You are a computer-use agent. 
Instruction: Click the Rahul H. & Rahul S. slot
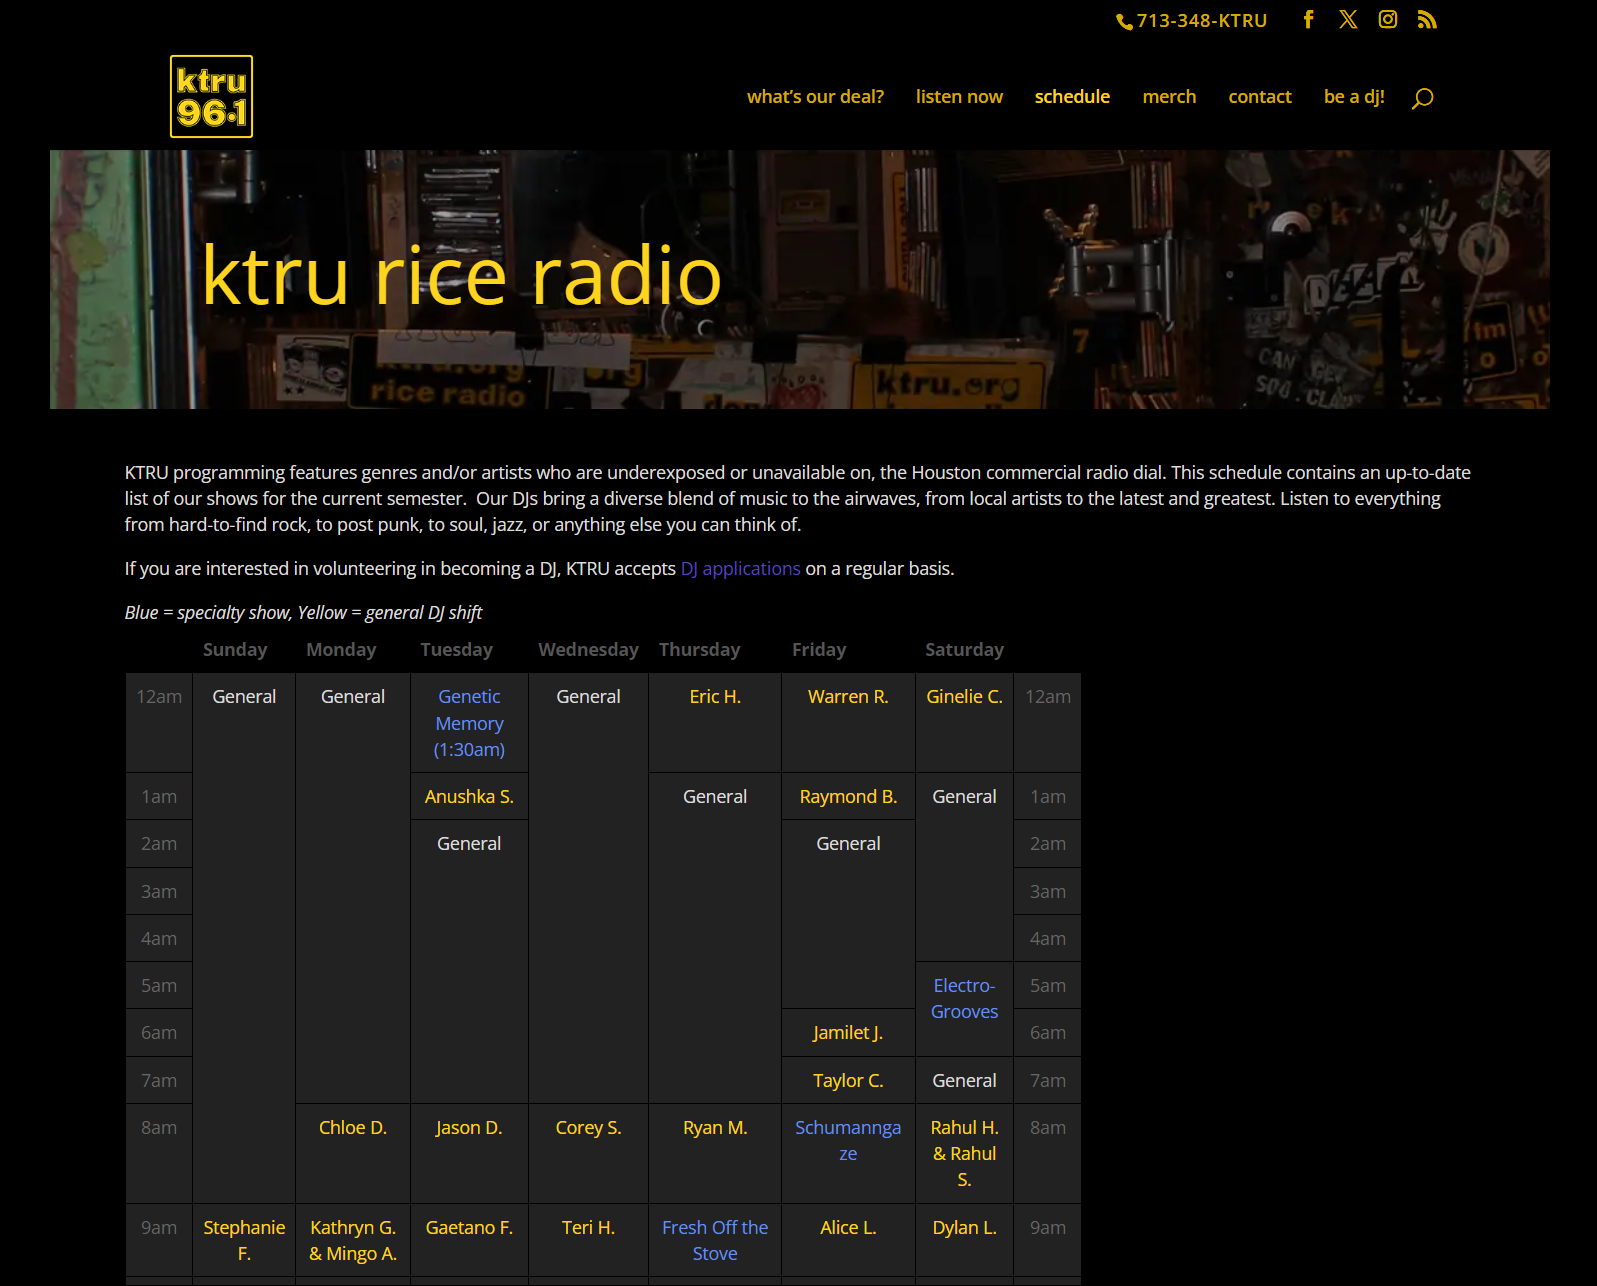point(964,1154)
